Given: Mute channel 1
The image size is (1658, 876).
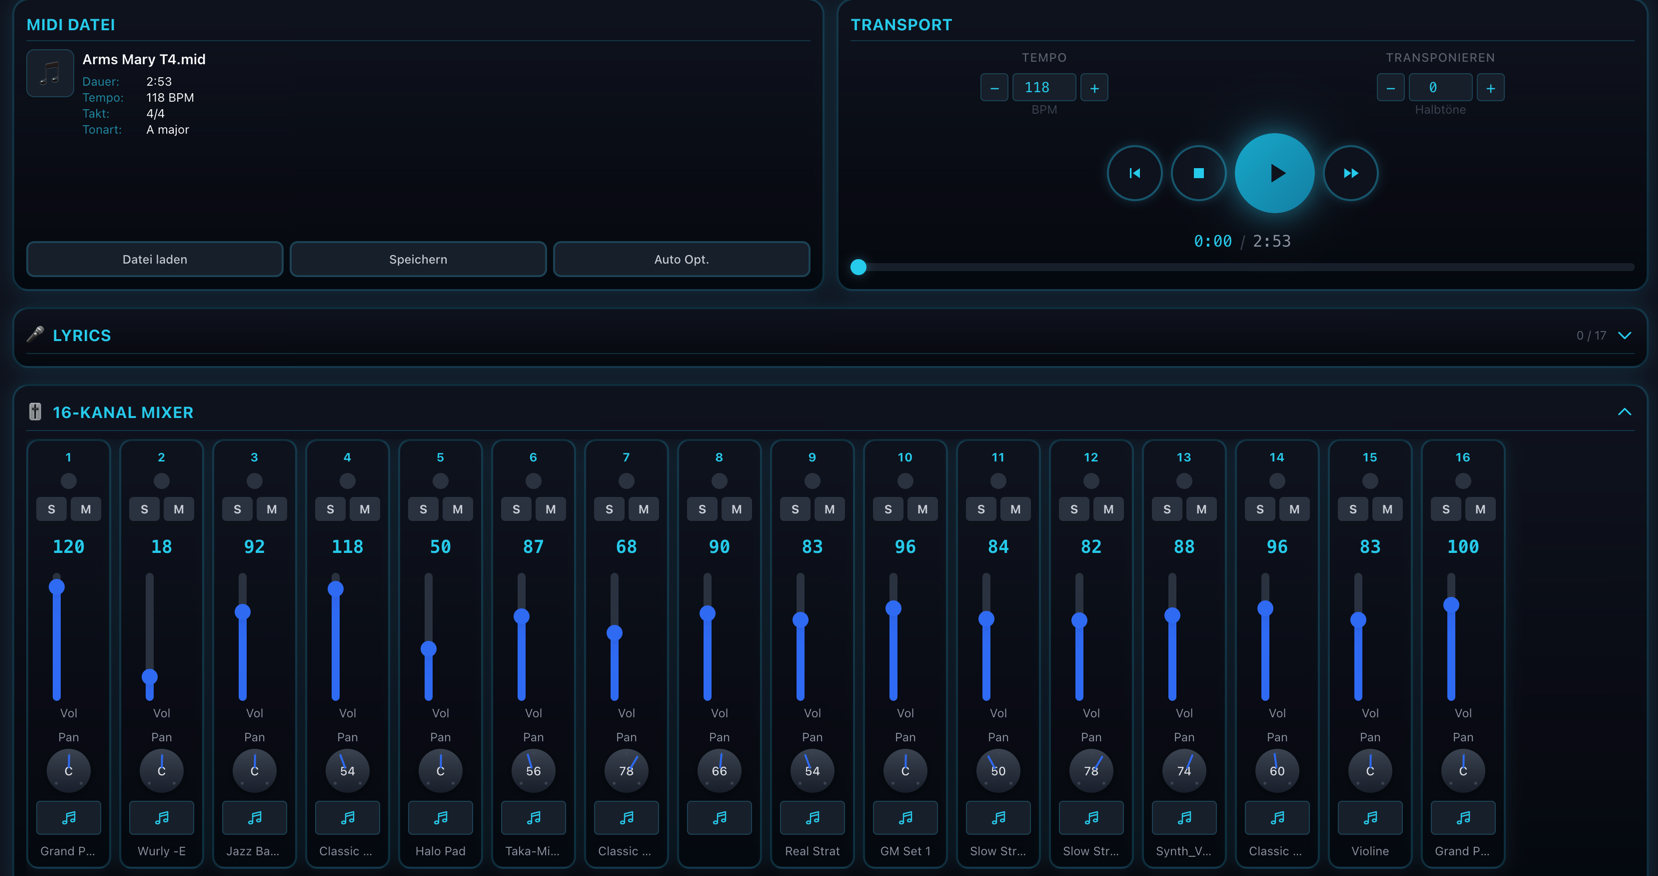Looking at the screenshot, I should point(86,509).
